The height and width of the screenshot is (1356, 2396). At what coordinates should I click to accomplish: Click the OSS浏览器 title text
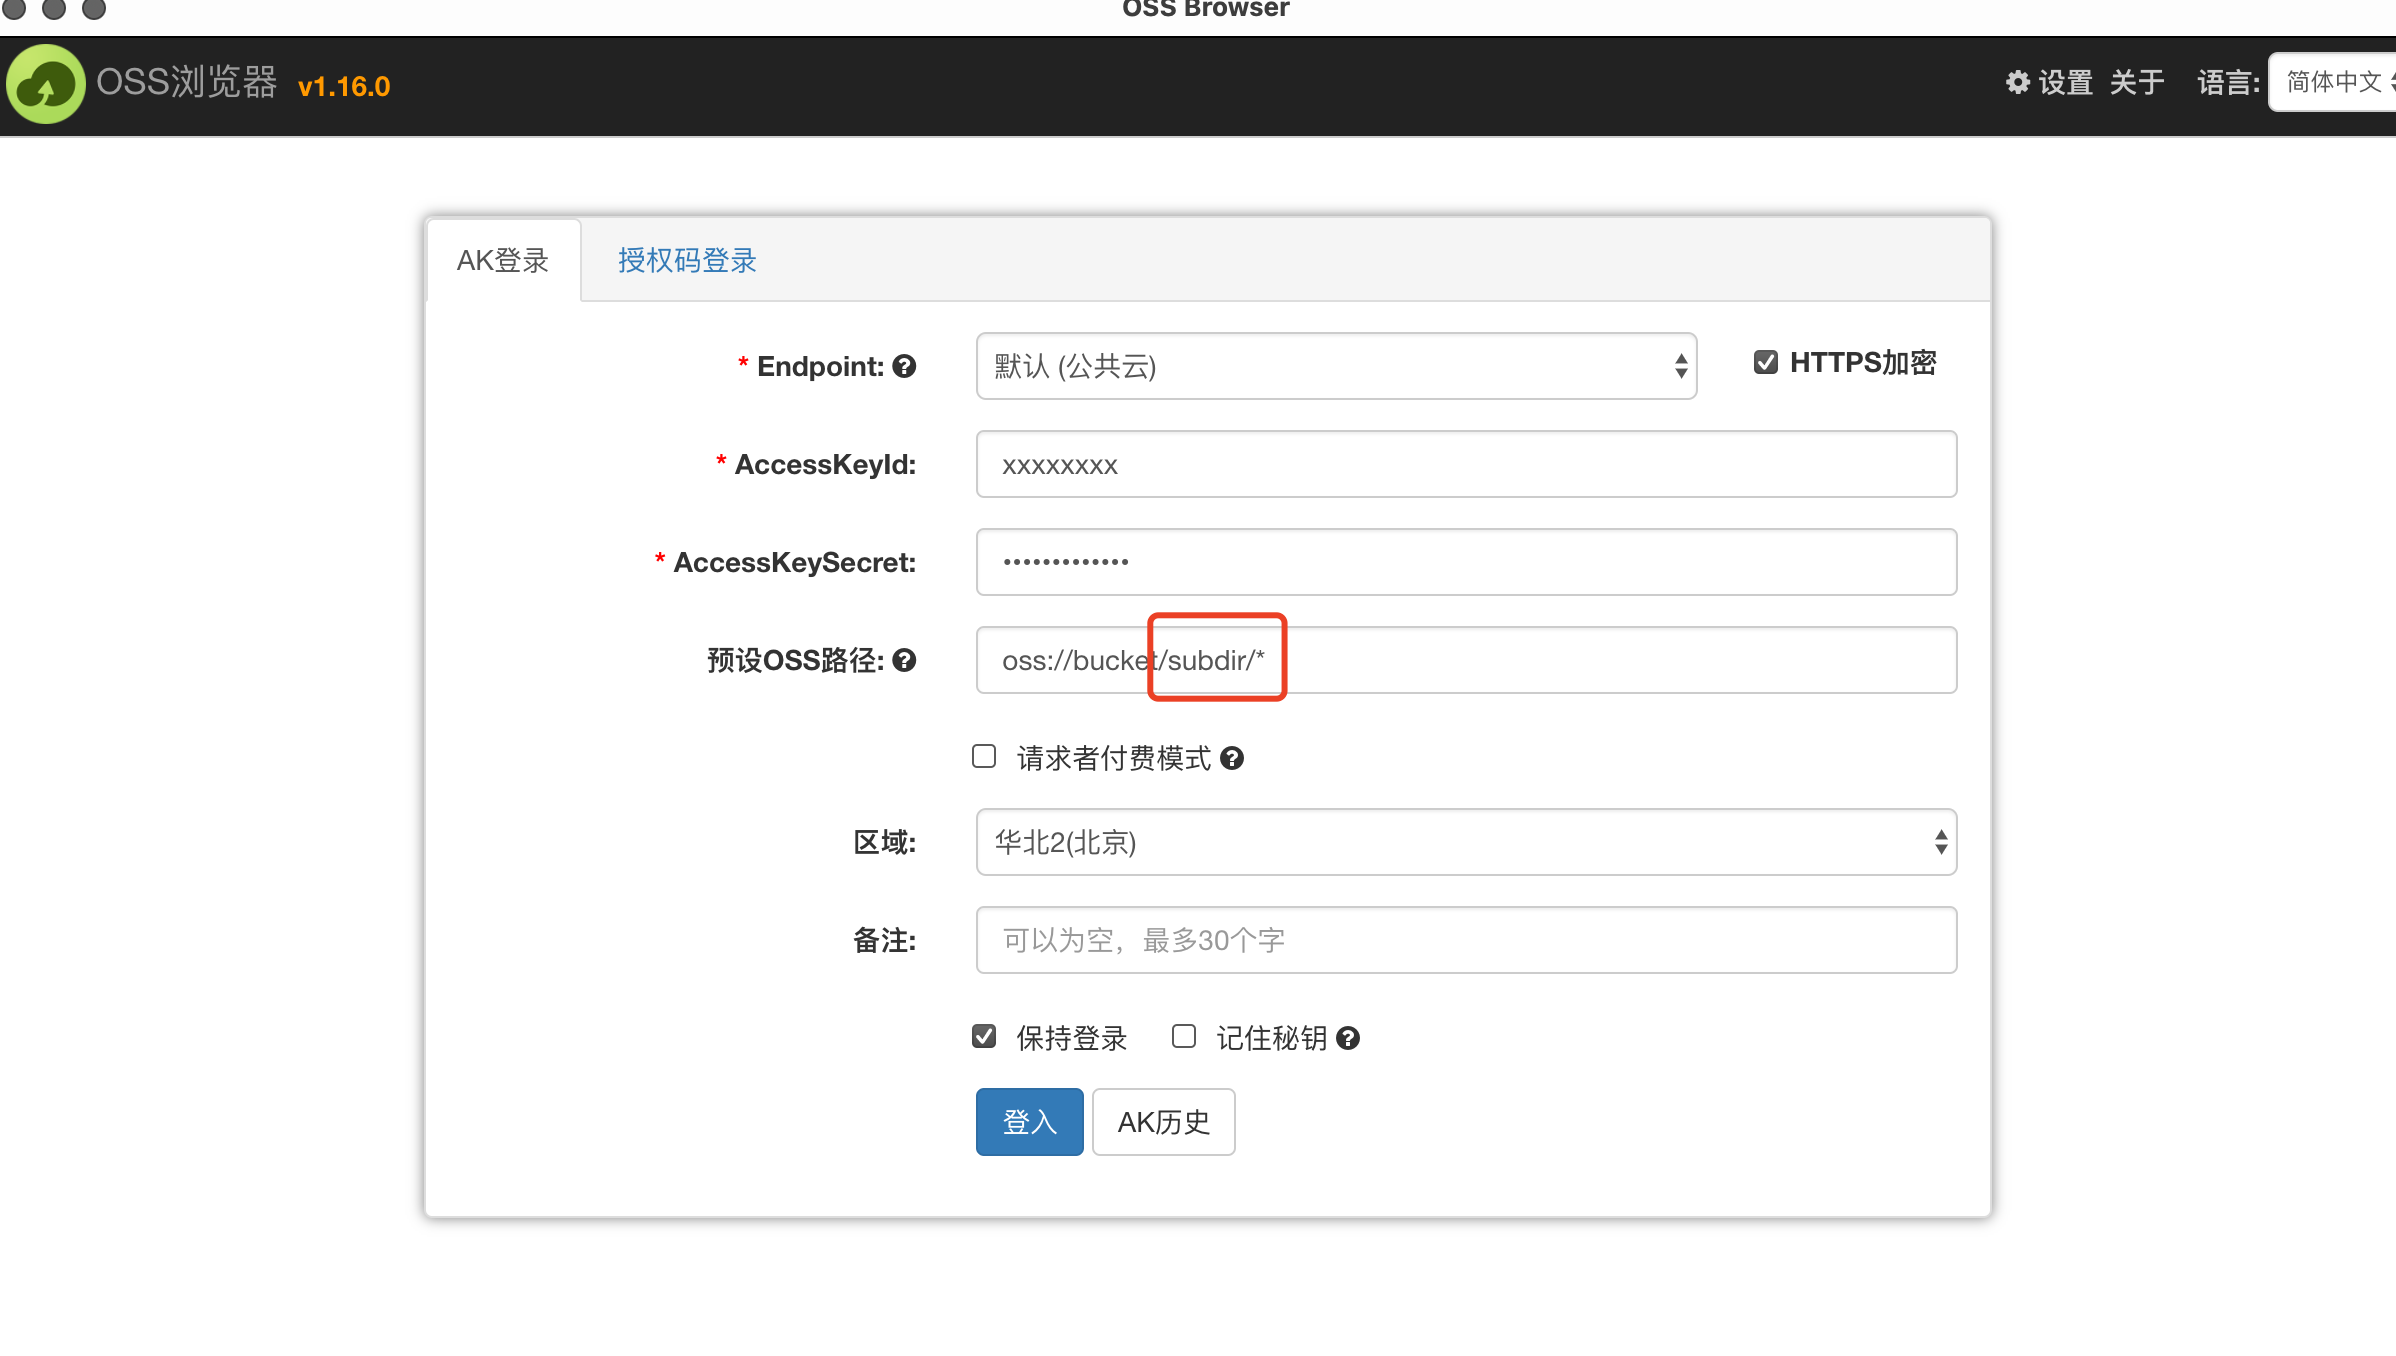[186, 82]
